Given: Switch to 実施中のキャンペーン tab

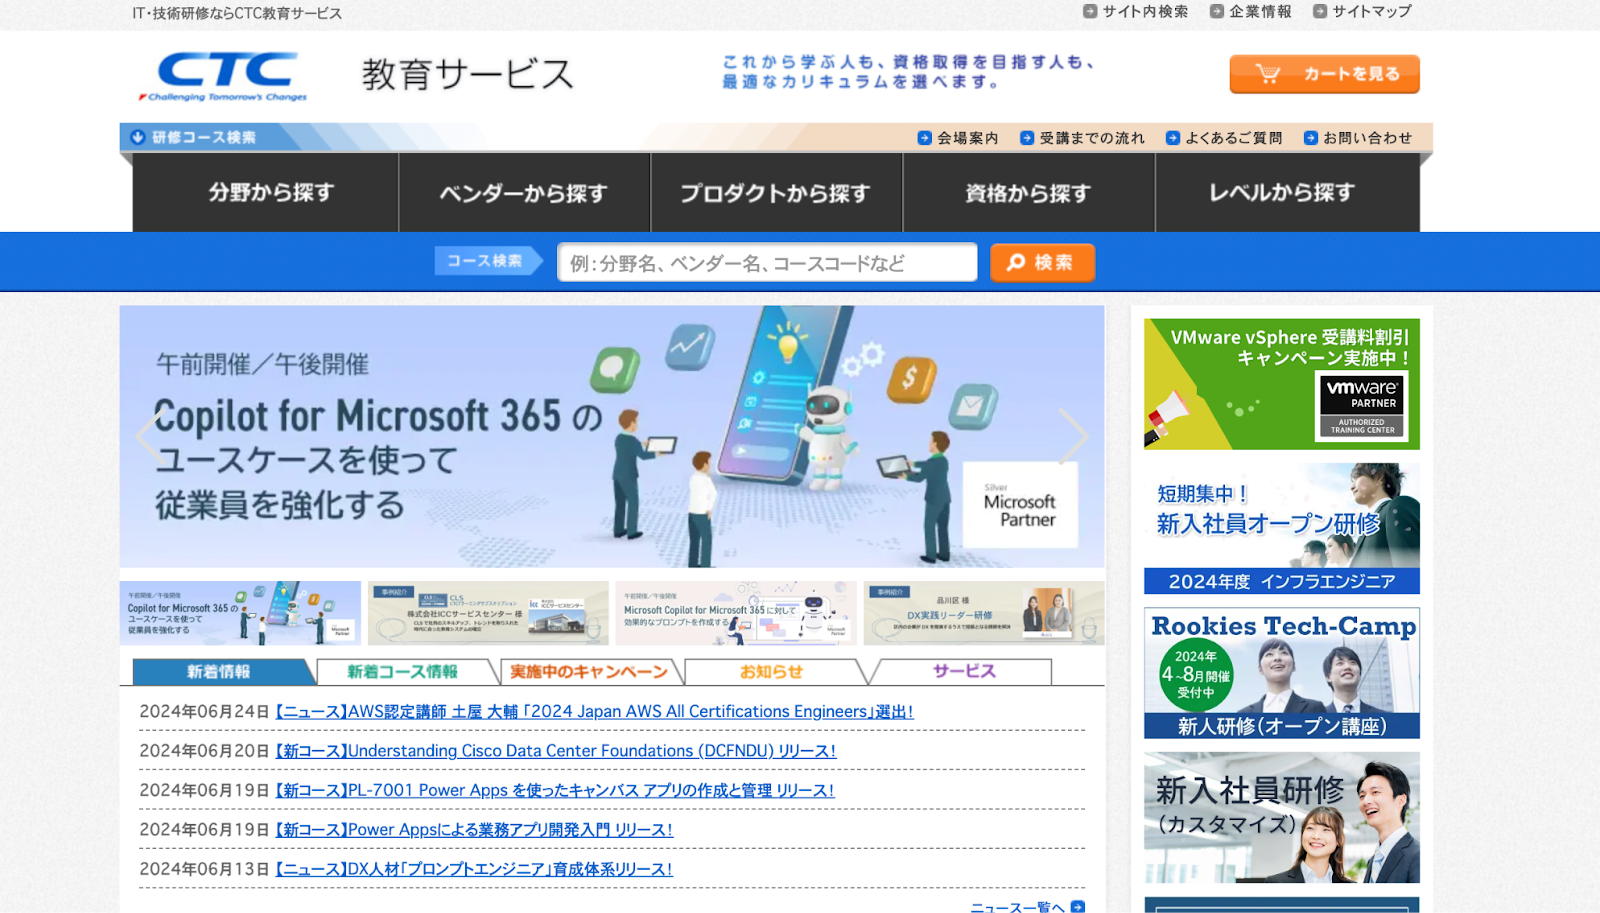Looking at the screenshot, I should pyautogui.click(x=589, y=672).
